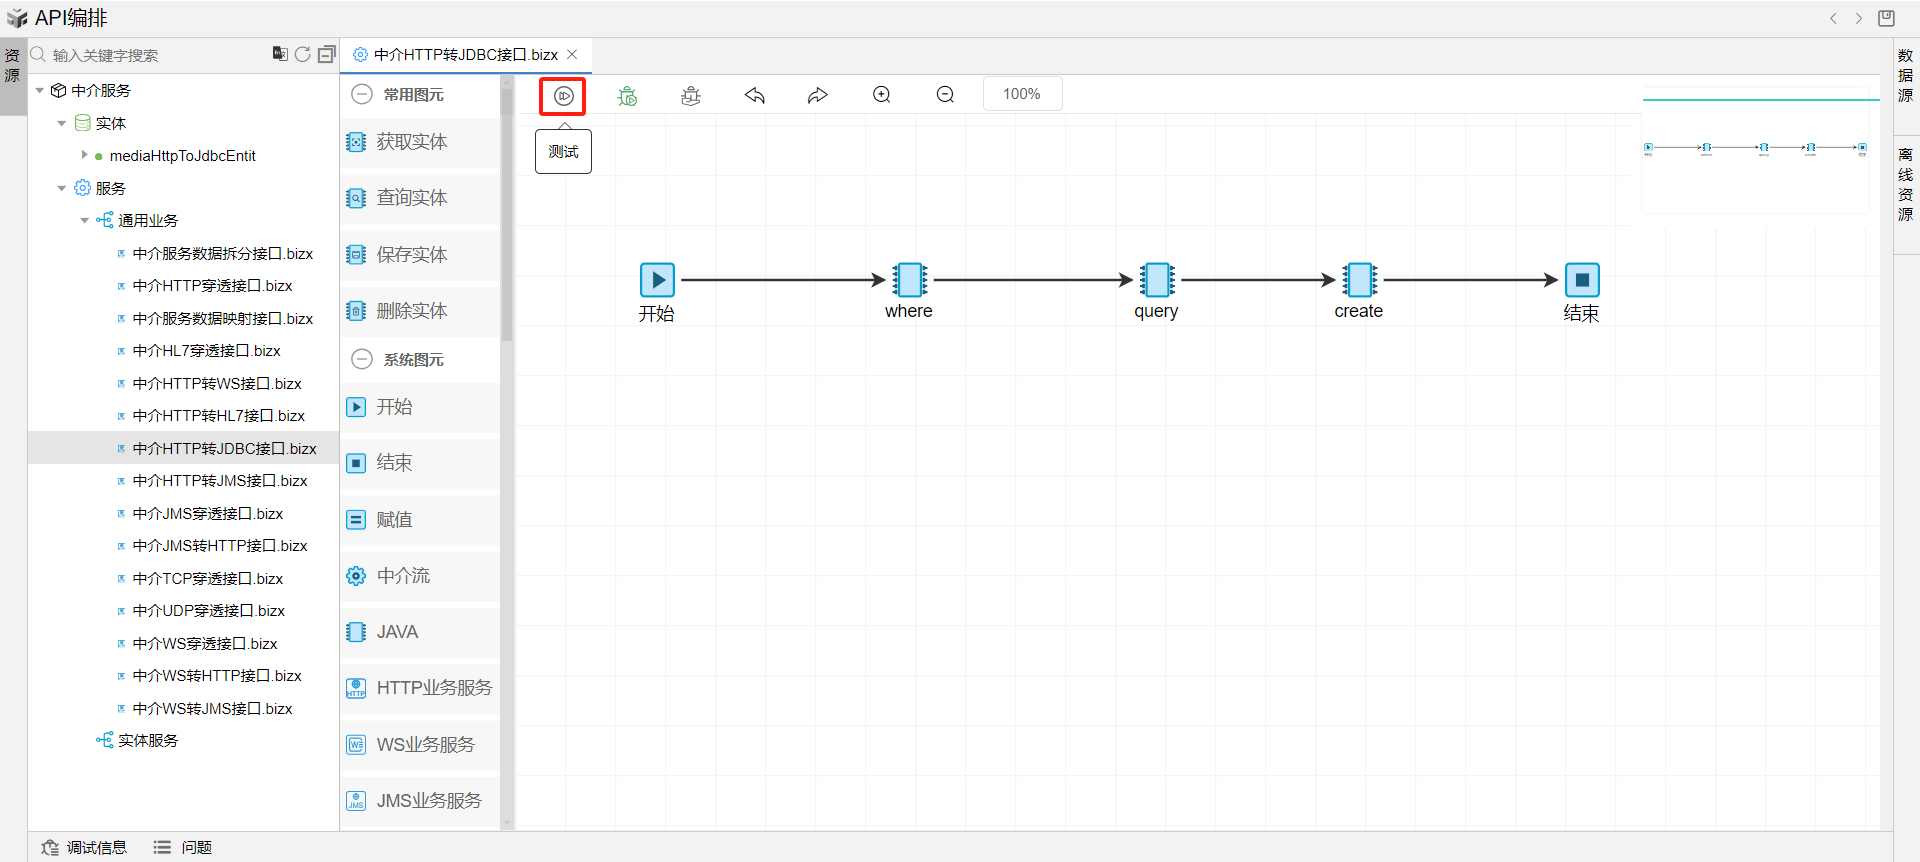Click the green debug bug icon
This screenshot has height=862, width=1920.
(627, 96)
